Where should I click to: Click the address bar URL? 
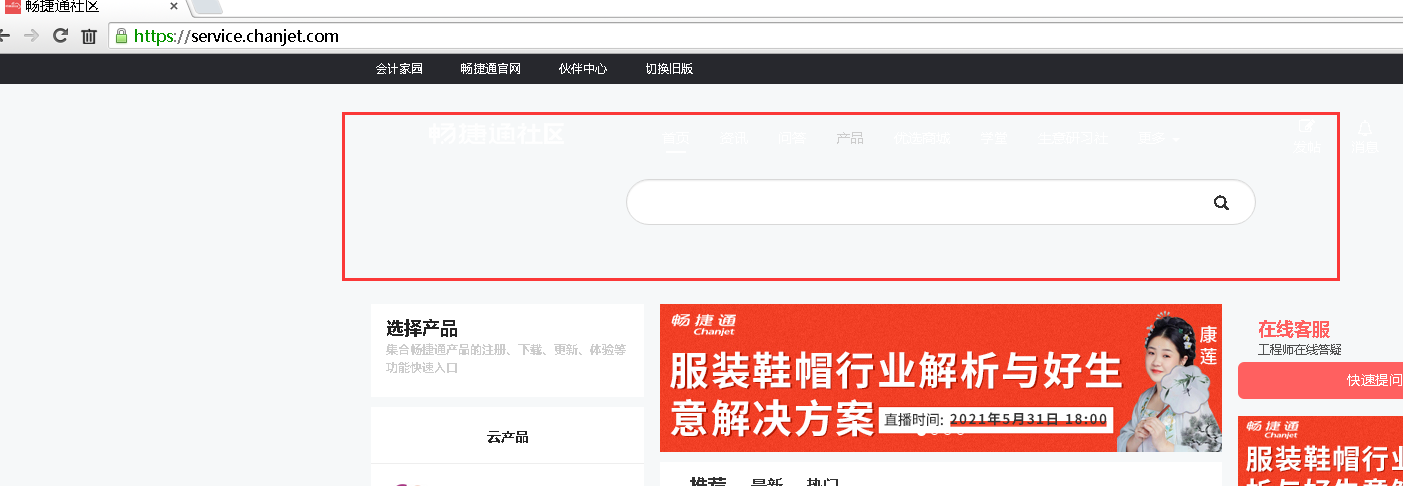click(236, 36)
